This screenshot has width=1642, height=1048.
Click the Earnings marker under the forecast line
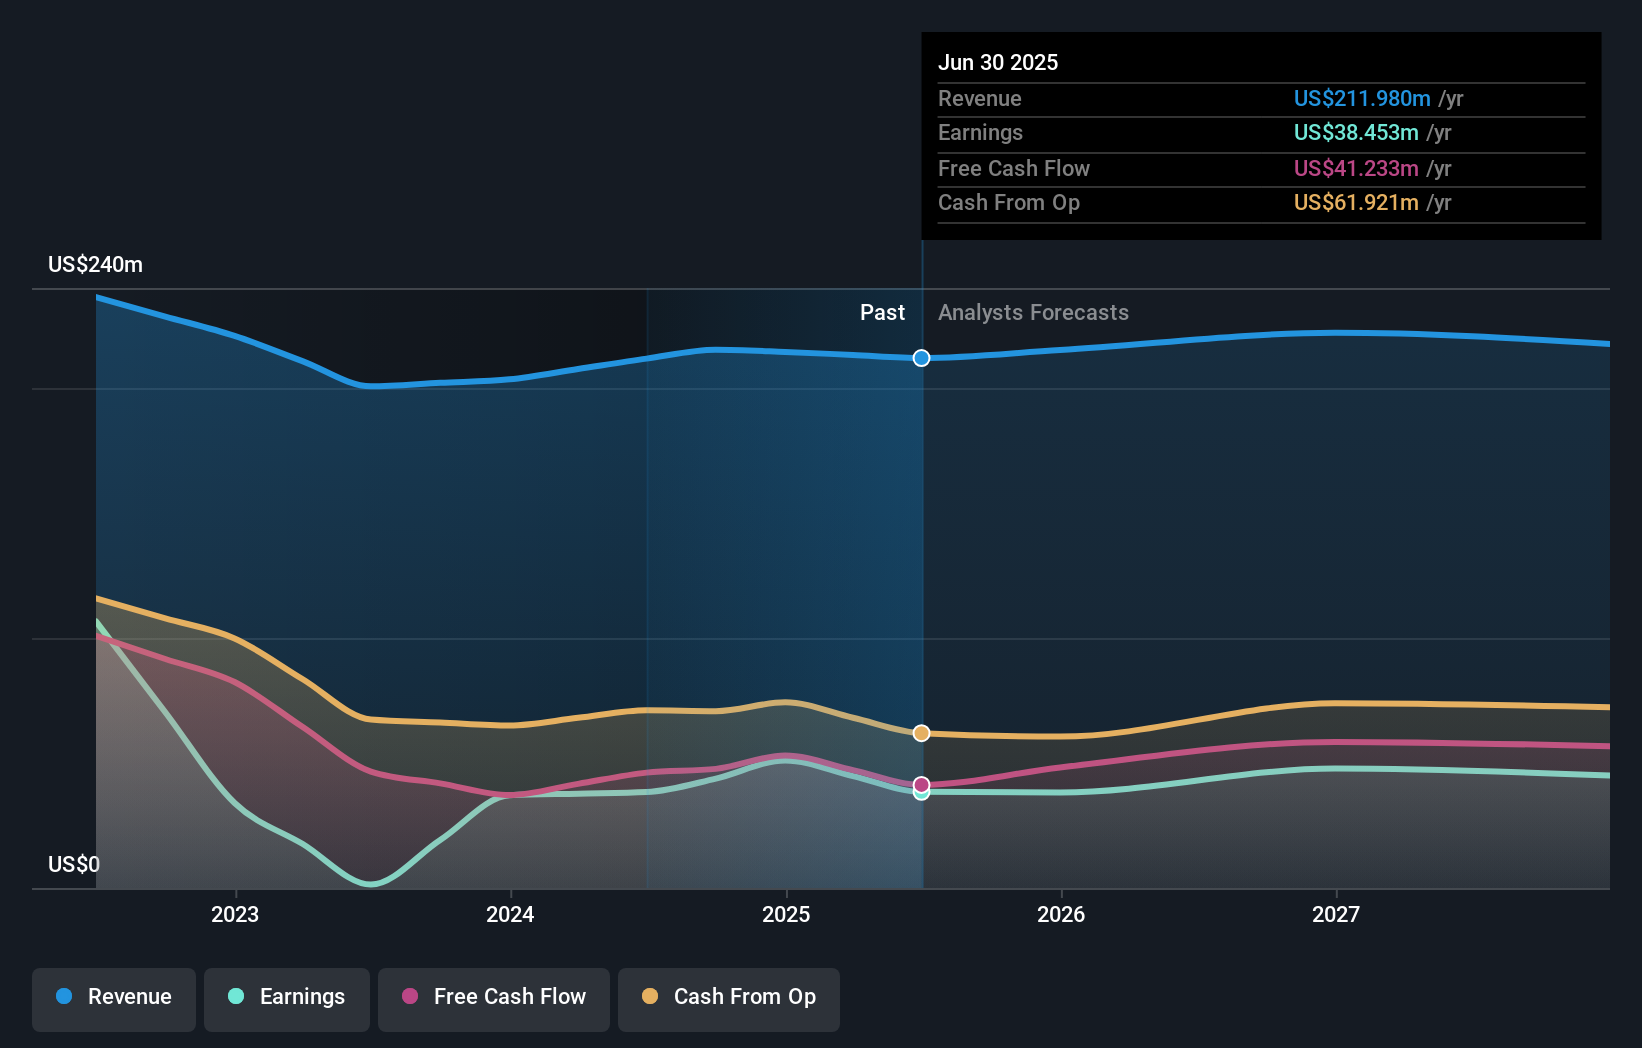point(920,793)
